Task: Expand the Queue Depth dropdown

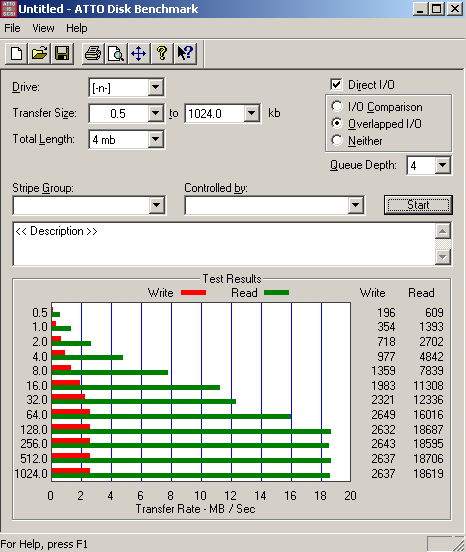Action: (x=442, y=165)
